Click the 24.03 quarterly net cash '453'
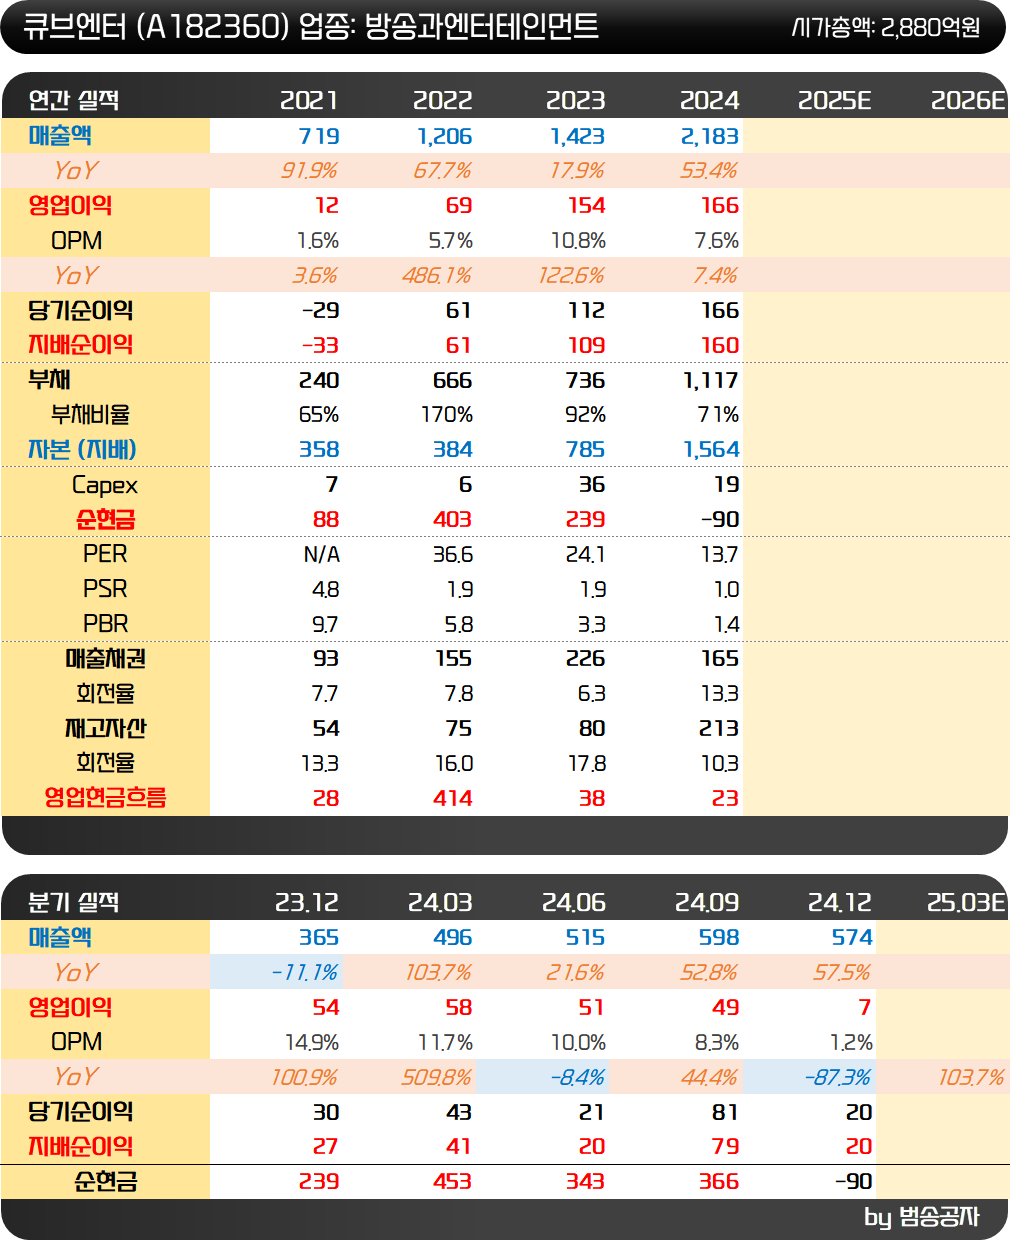1011x1240 pixels. tap(452, 1181)
